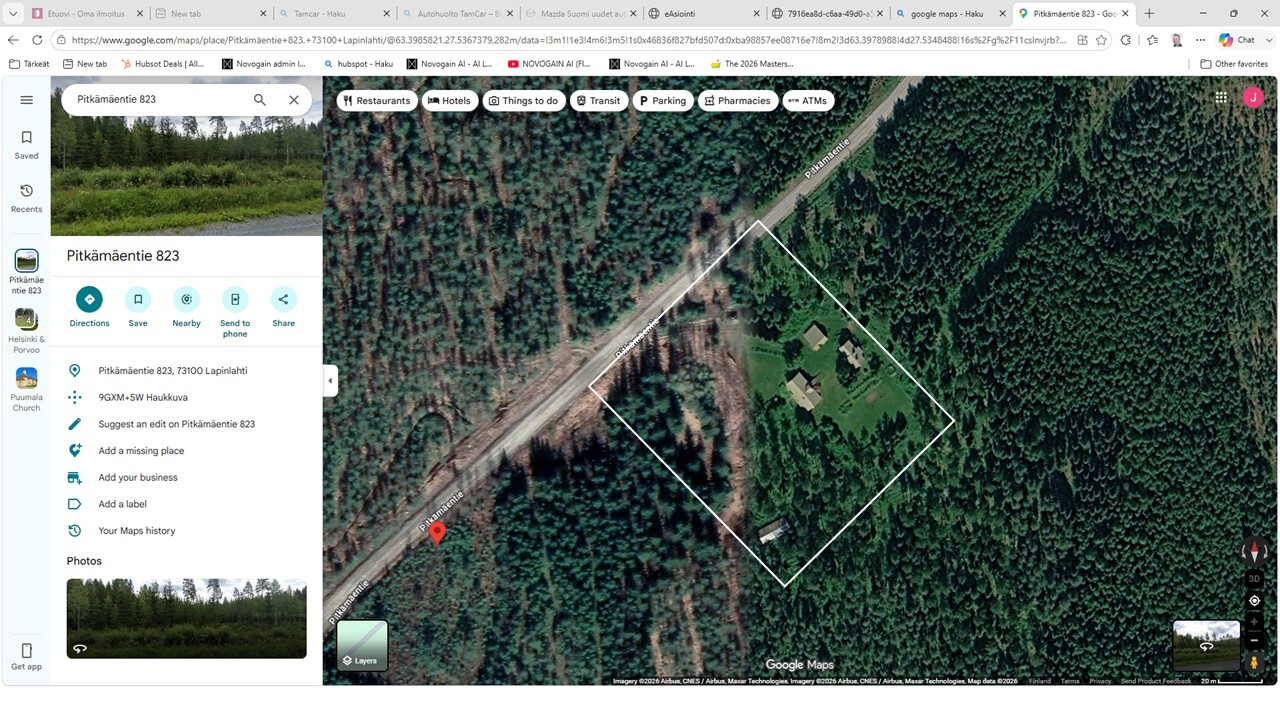Open the street view photo under Photos
Image resolution: width=1280 pixels, height=720 pixels.
[x=186, y=618]
